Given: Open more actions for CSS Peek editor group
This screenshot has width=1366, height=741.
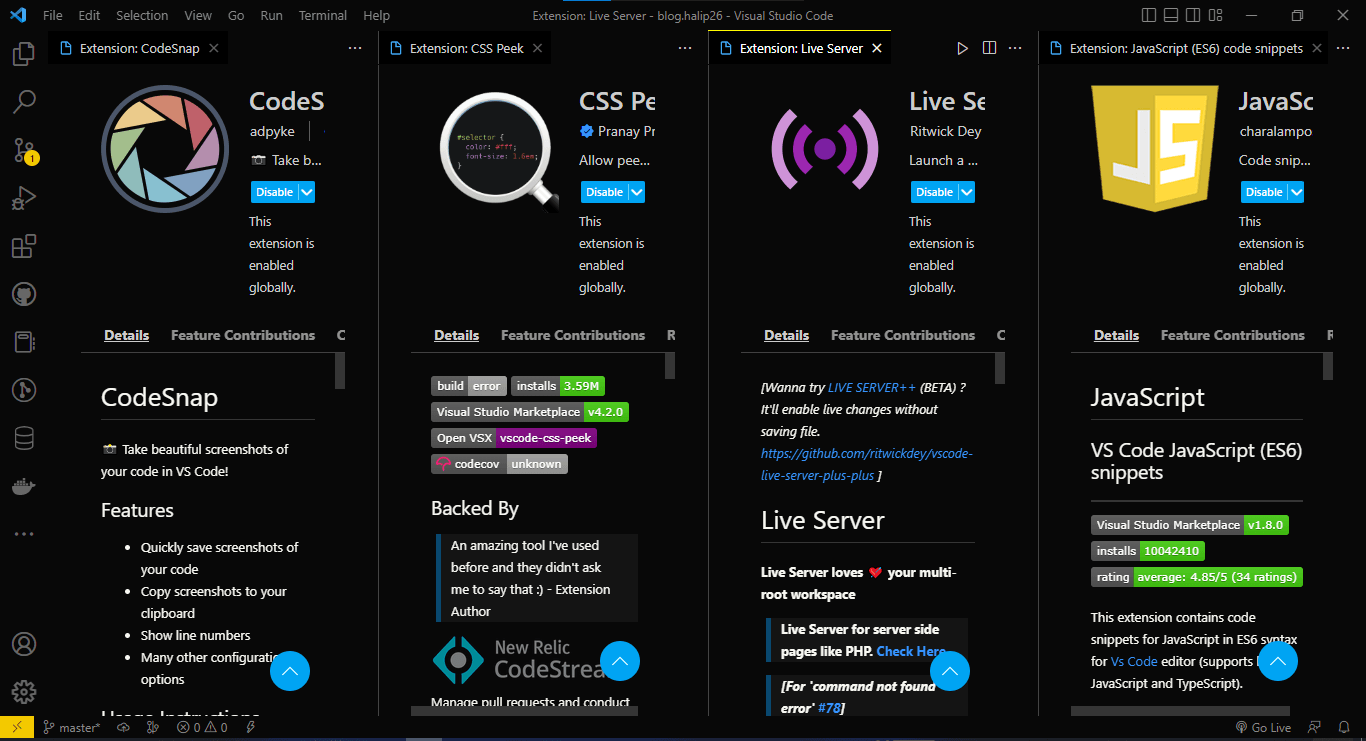Looking at the screenshot, I should 685,48.
